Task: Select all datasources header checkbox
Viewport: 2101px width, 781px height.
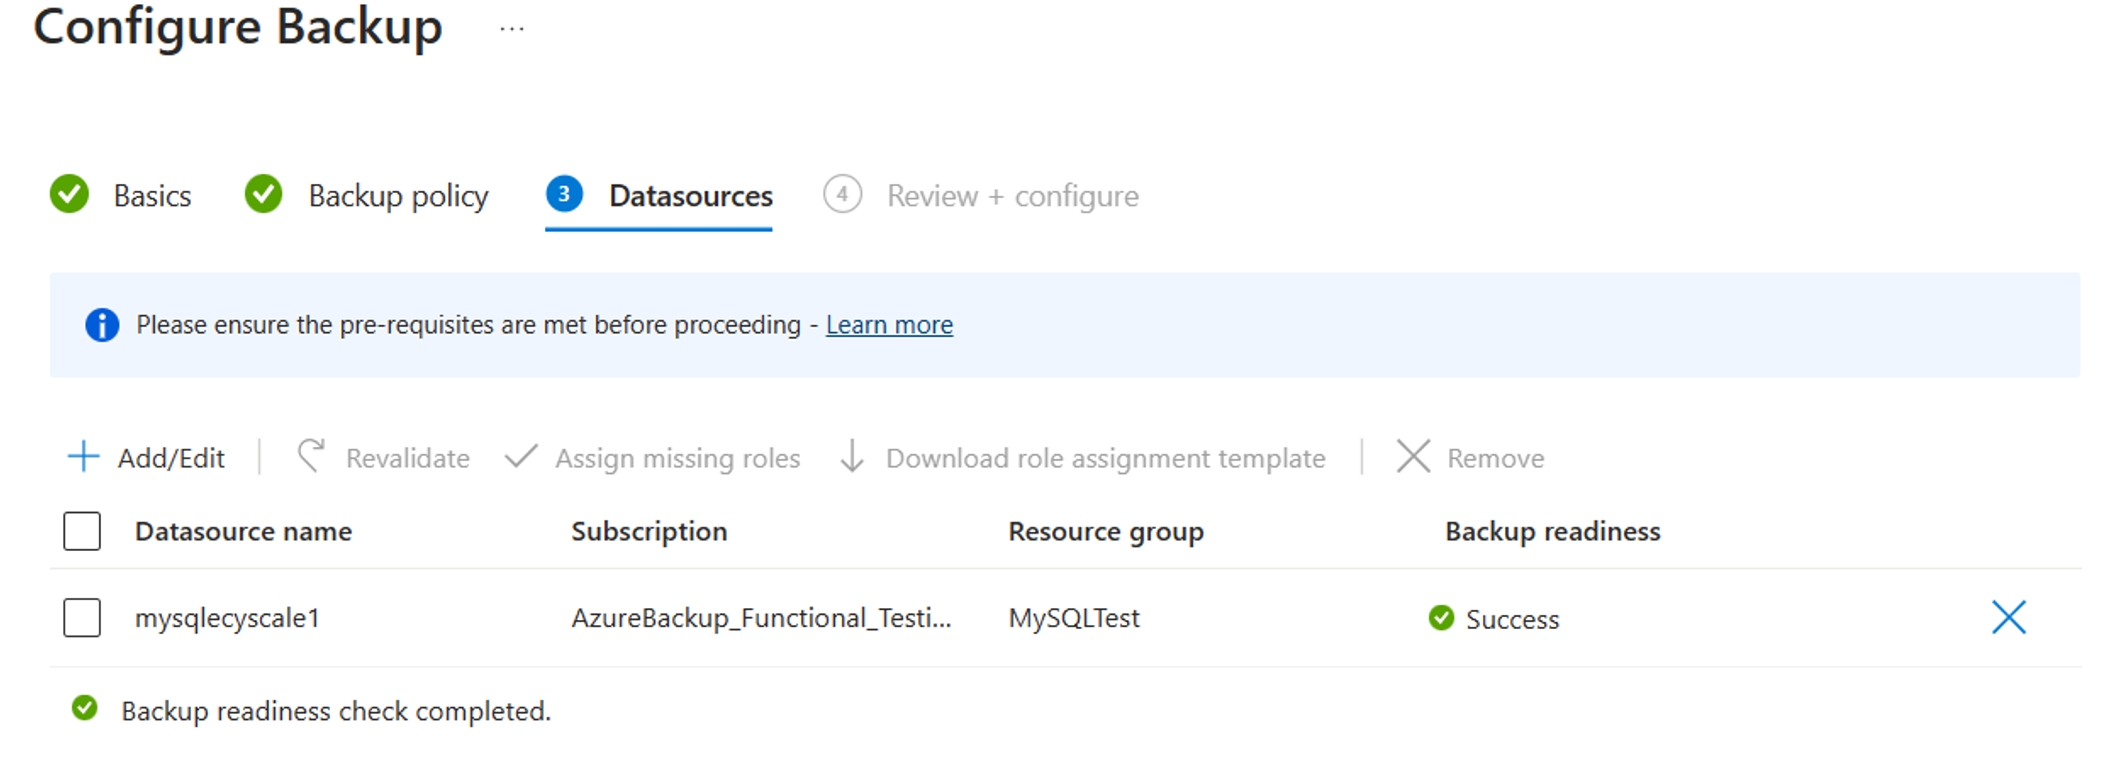Action: tap(82, 531)
